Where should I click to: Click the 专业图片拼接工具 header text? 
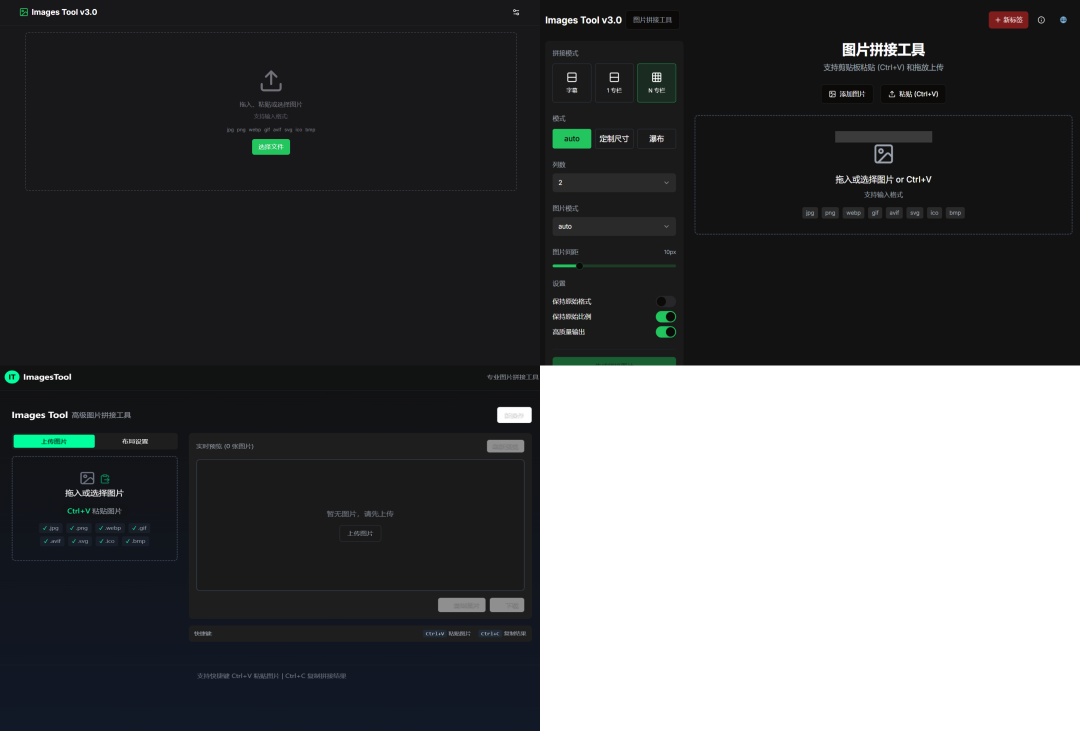coord(512,377)
